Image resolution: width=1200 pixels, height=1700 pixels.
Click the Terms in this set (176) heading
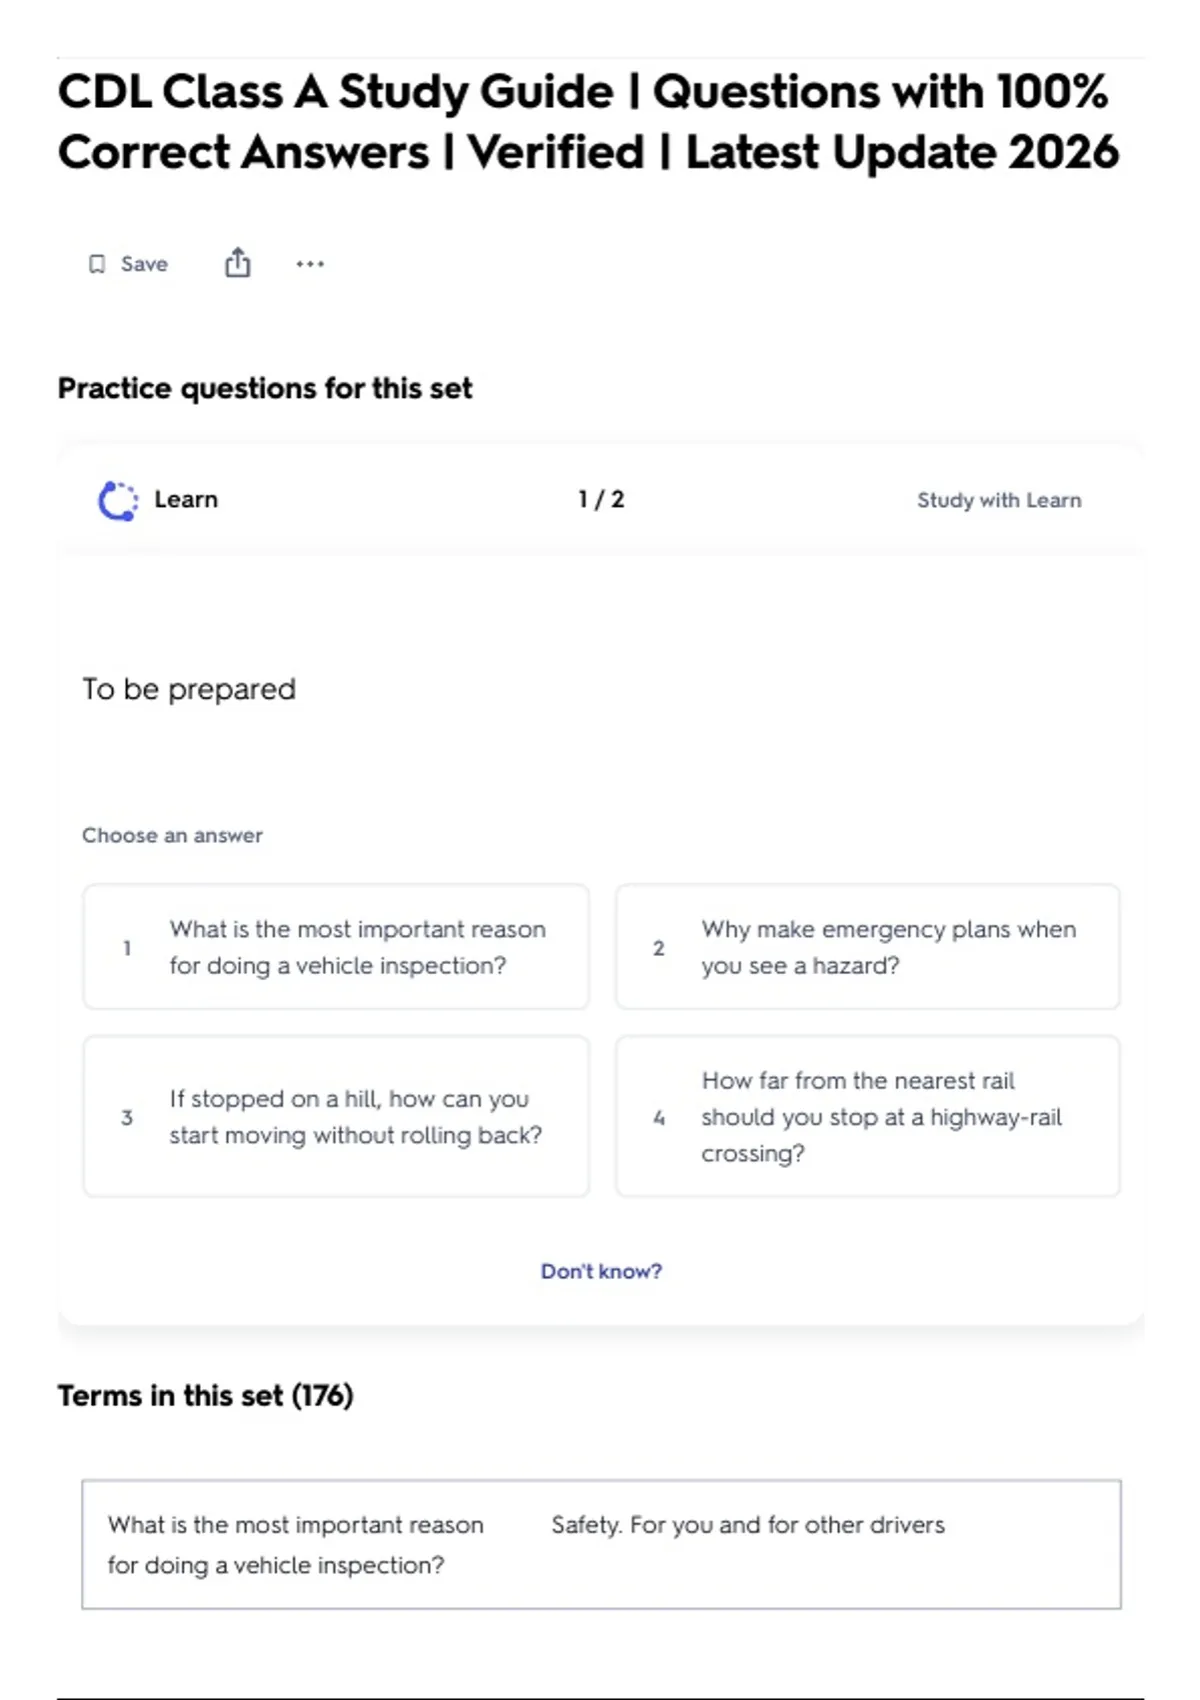(x=205, y=1395)
